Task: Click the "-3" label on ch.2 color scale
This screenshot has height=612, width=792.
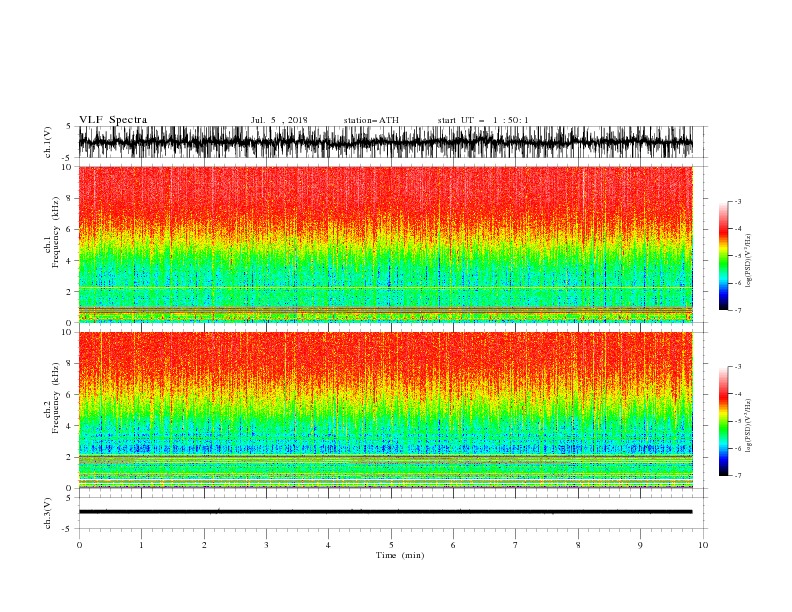Action: [738, 367]
